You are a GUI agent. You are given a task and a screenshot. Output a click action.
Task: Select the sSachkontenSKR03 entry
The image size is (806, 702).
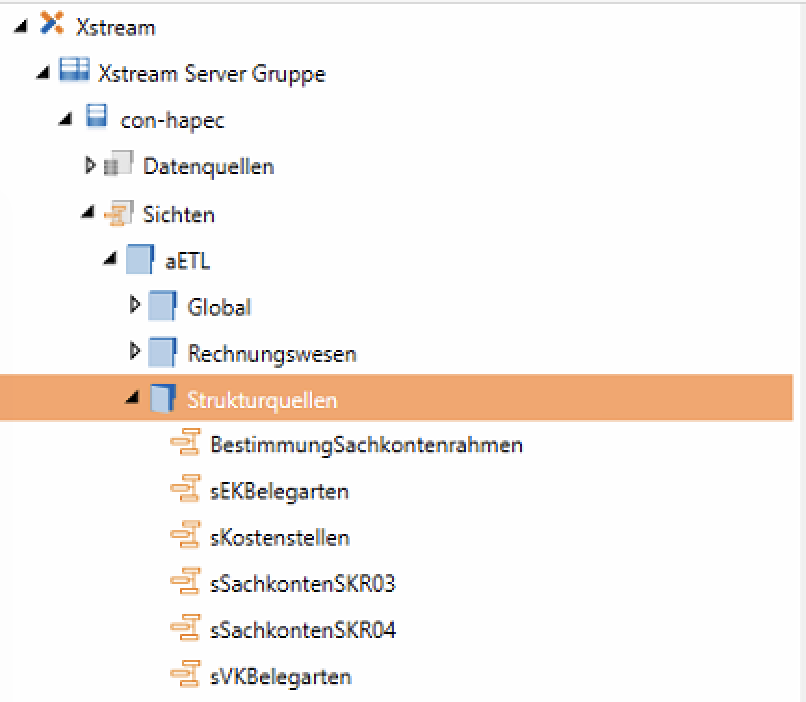296,584
